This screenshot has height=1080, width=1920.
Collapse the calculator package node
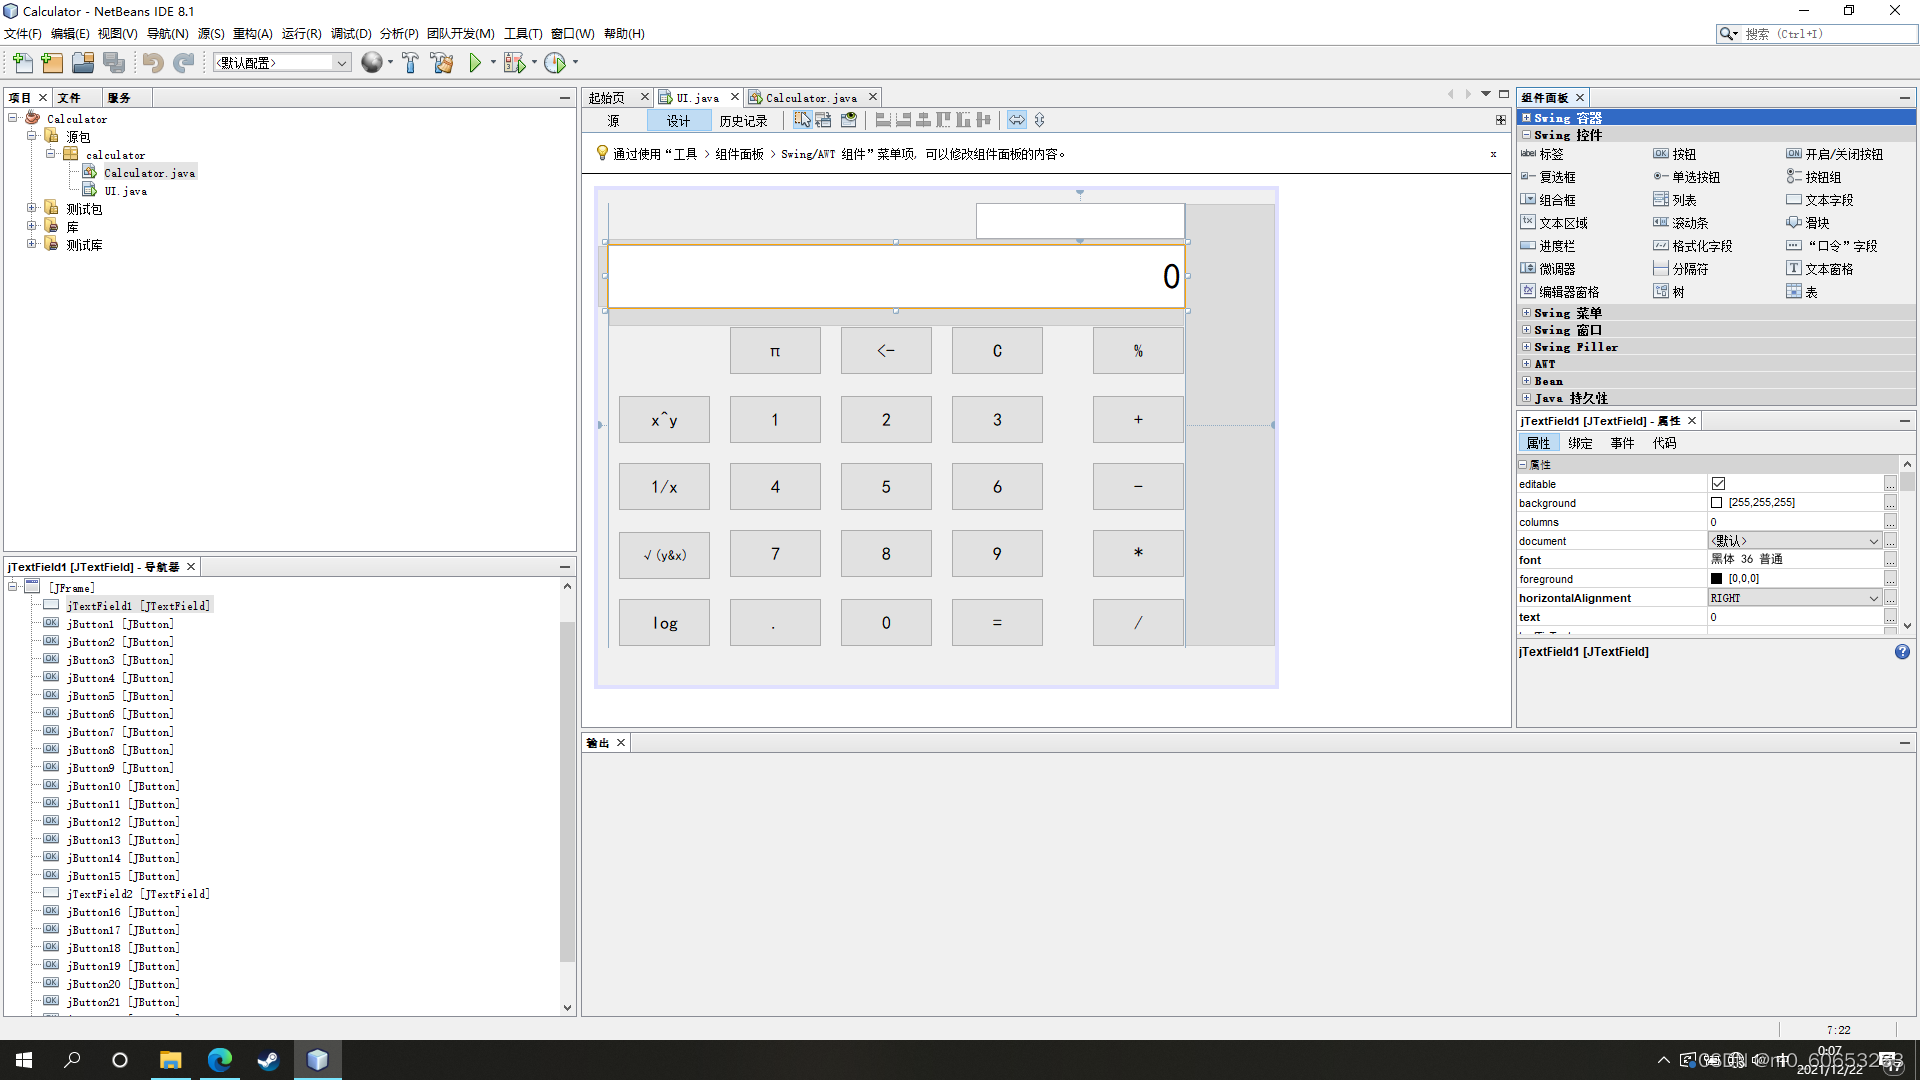pos(50,154)
